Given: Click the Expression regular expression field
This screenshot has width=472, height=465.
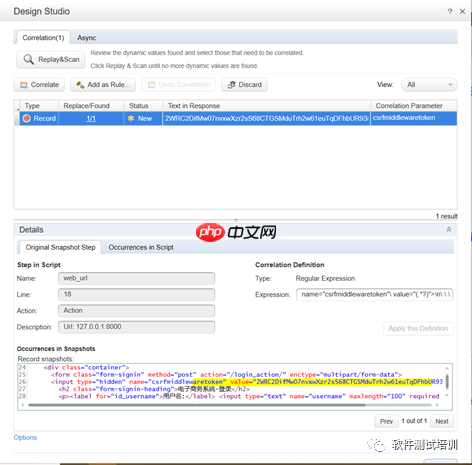Looking at the screenshot, I should pos(374,294).
